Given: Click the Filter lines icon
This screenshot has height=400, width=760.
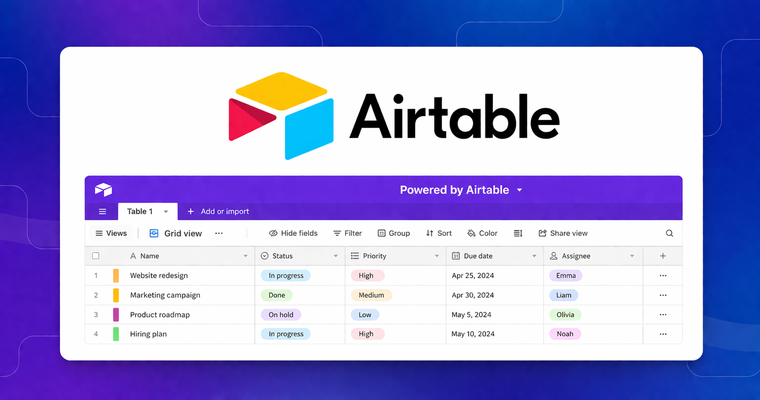Looking at the screenshot, I should point(337,233).
